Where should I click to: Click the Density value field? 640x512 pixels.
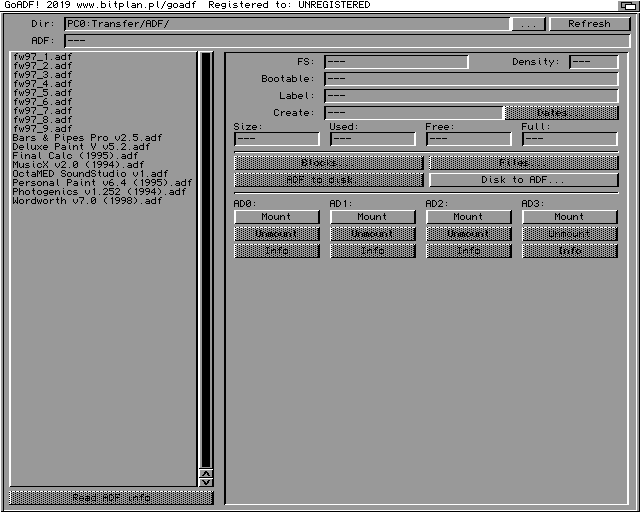click(594, 62)
